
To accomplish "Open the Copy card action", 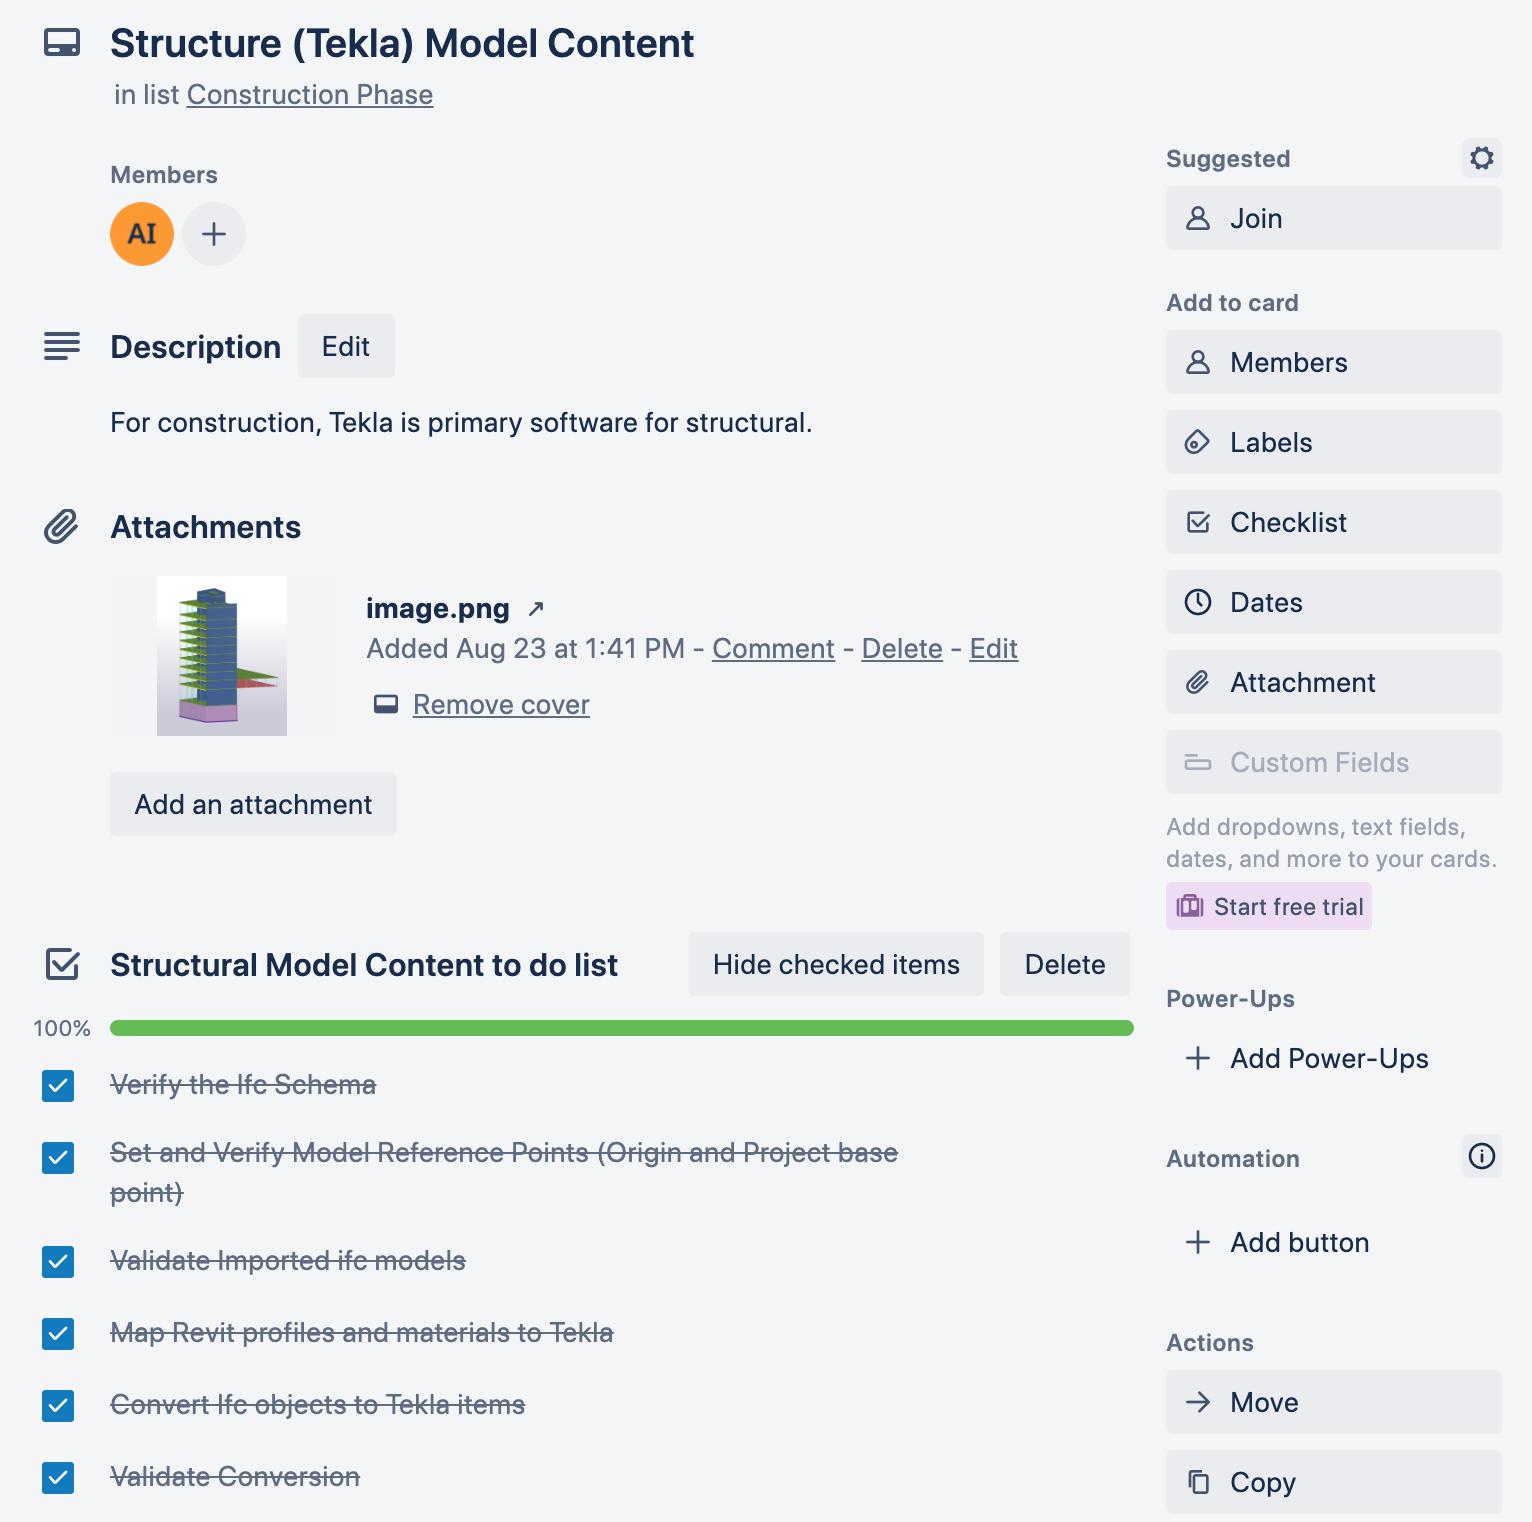I will (1333, 1482).
